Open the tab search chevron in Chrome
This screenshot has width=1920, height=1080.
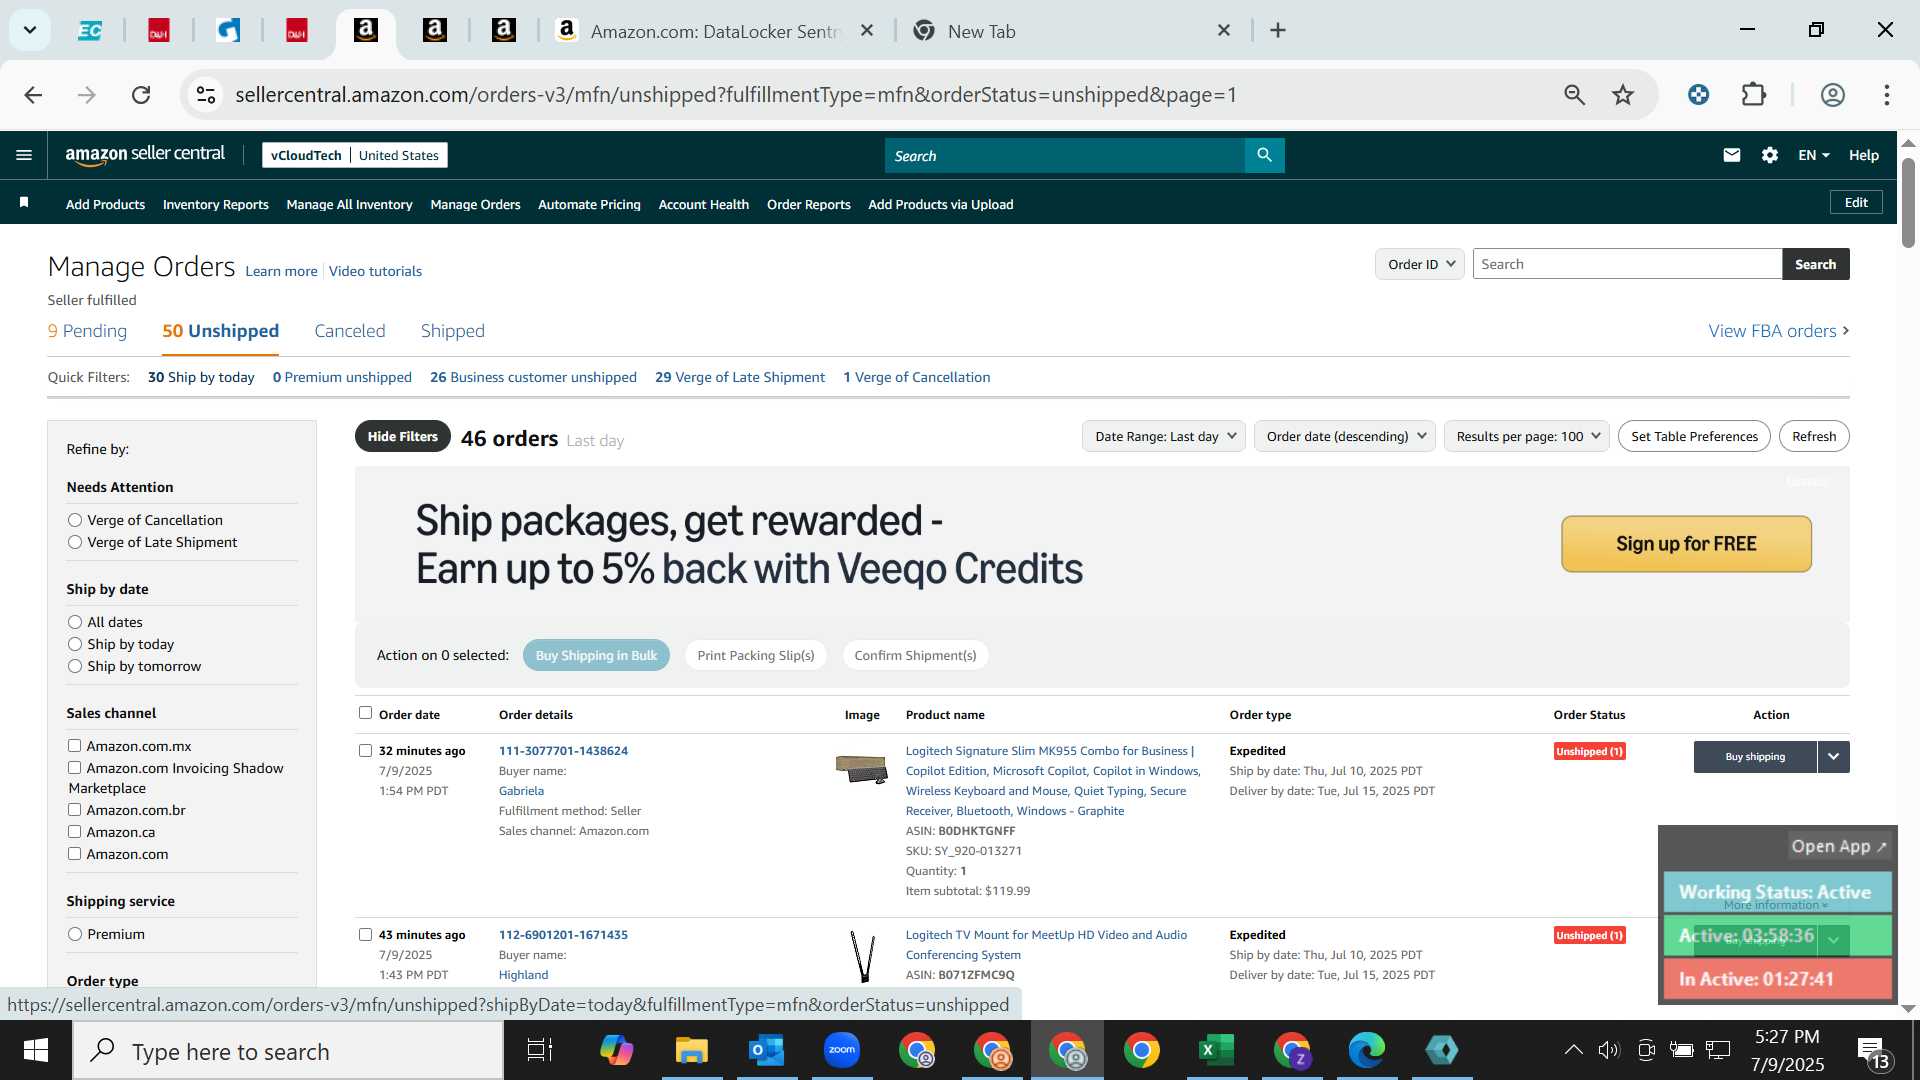(30, 30)
